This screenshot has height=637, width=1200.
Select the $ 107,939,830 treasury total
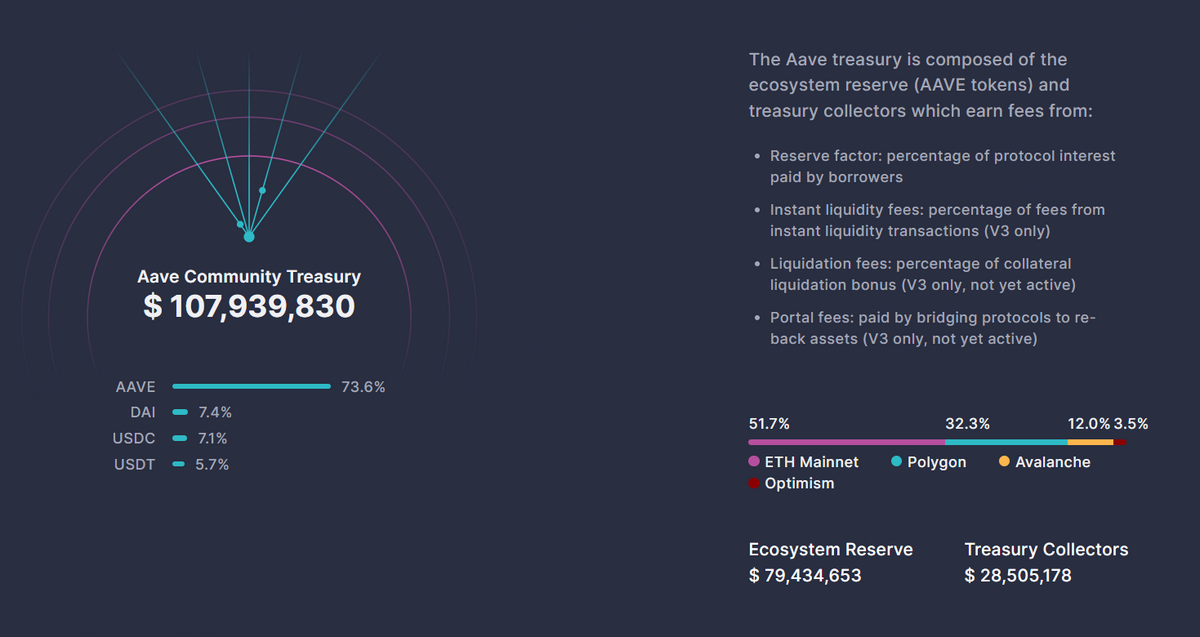pyautogui.click(x=249, y=306)
